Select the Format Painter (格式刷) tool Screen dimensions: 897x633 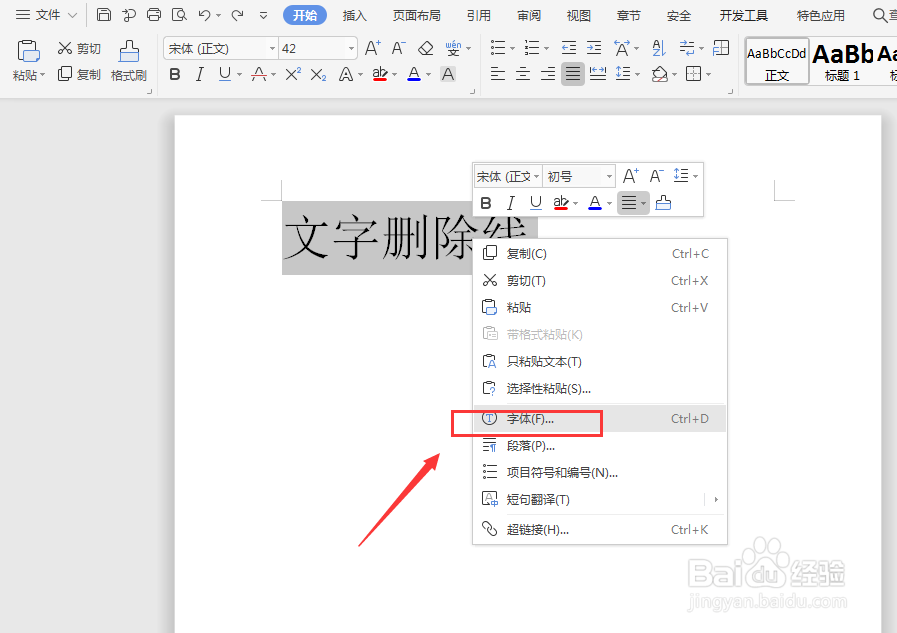click(127, 73)
